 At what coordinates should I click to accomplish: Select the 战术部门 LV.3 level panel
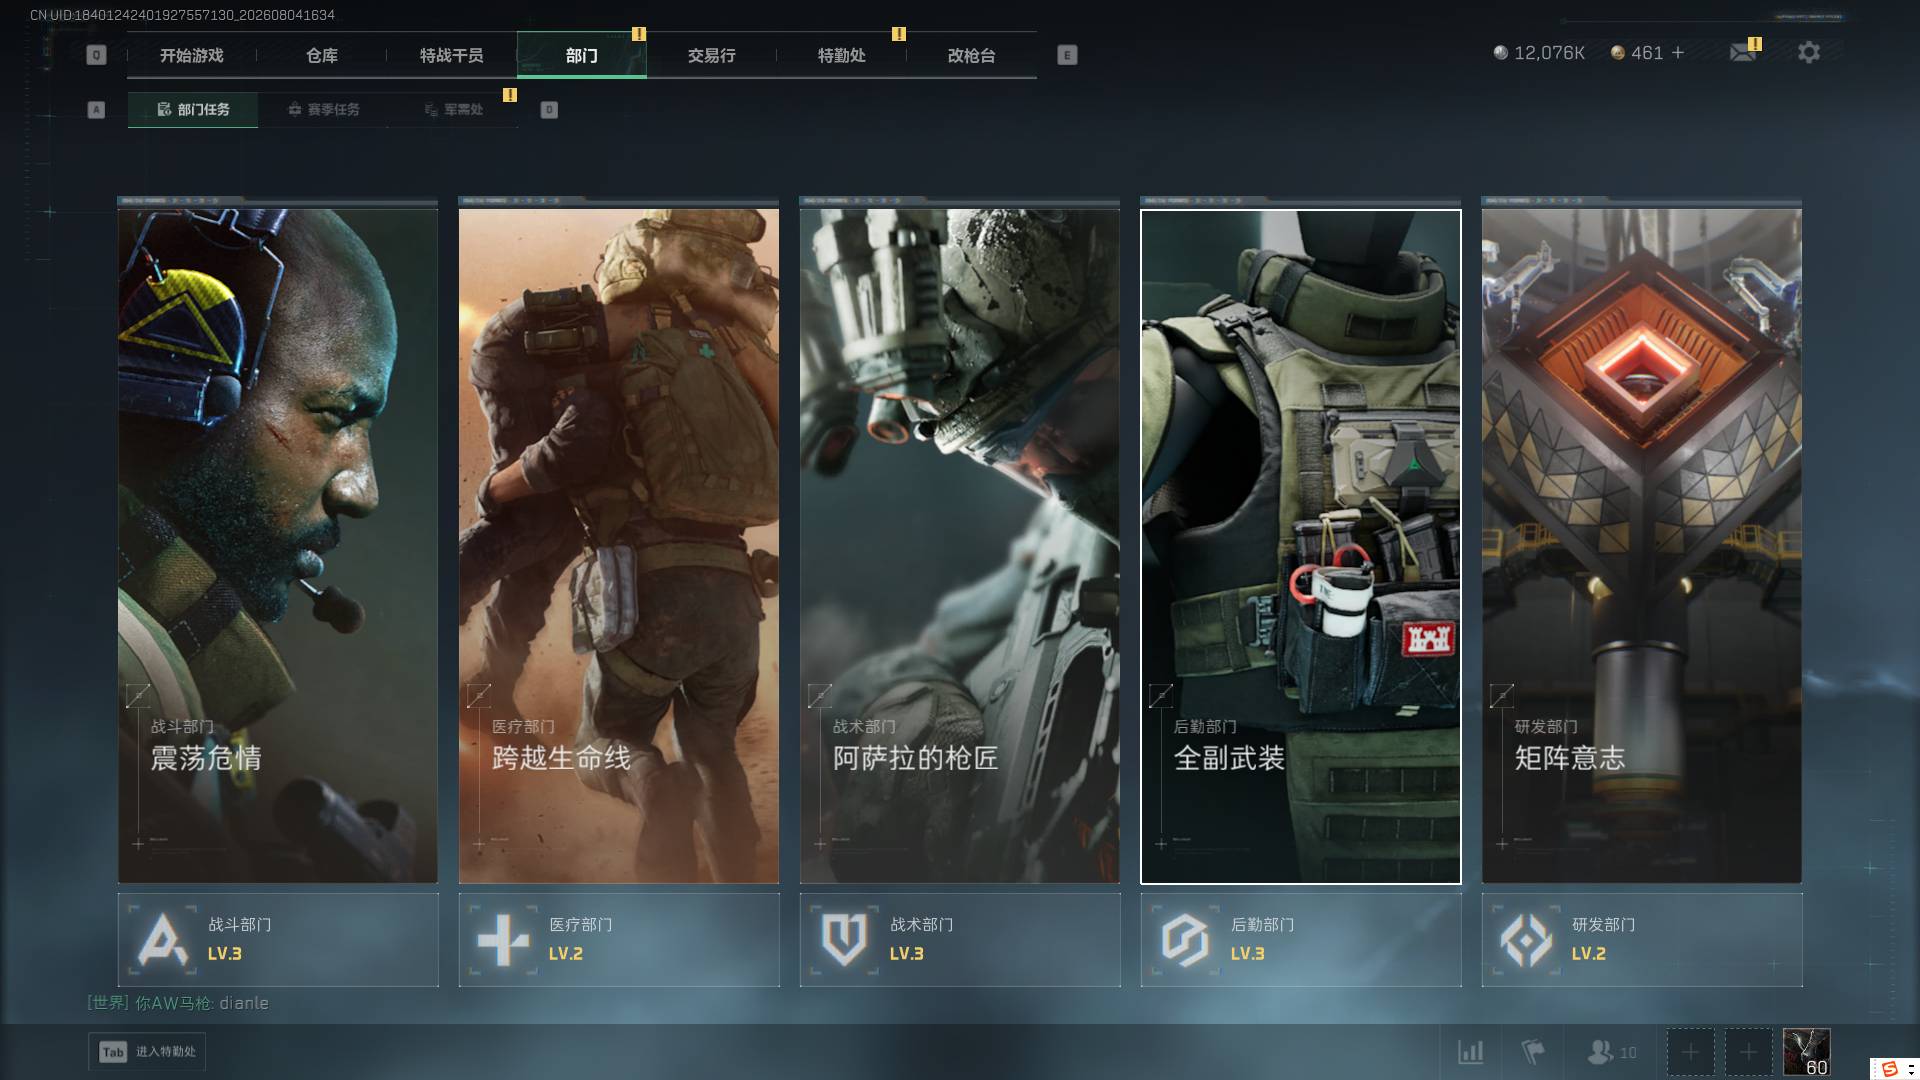[960, 940]
